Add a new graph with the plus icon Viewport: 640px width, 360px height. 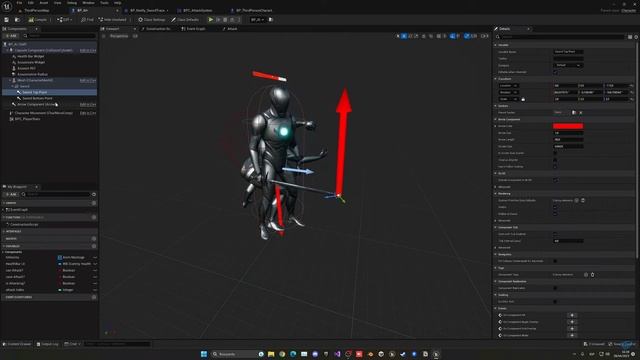(94, 203)
